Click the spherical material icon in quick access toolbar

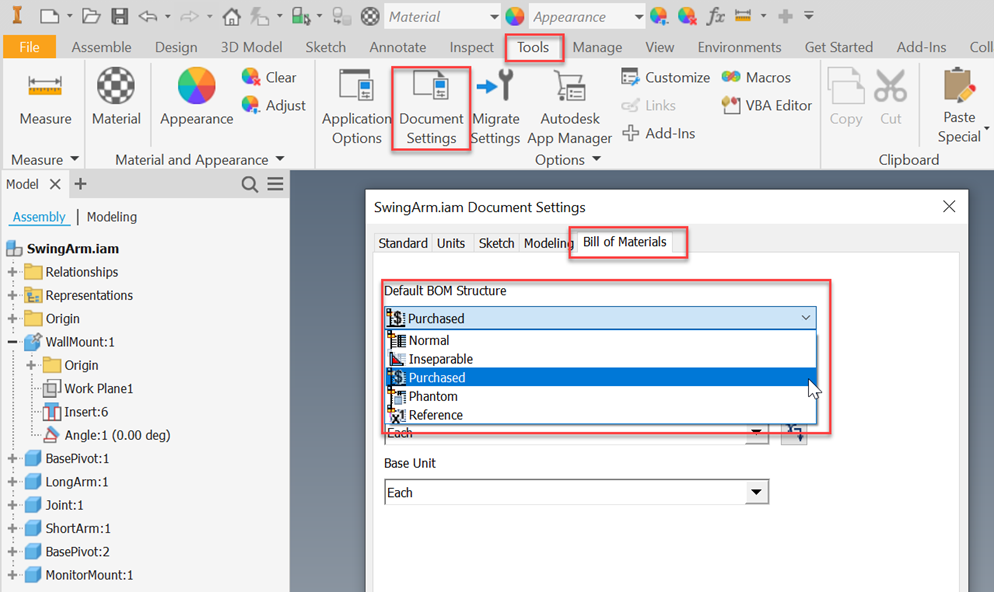[370, 16]
